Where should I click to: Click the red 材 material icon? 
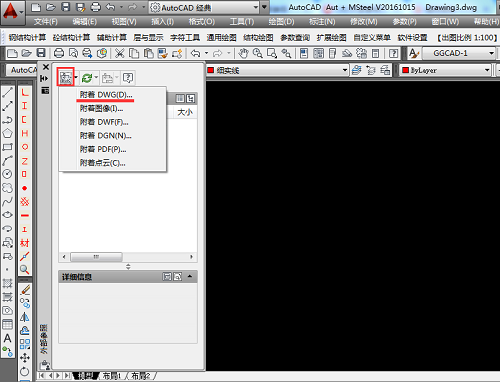coord(25,243)
